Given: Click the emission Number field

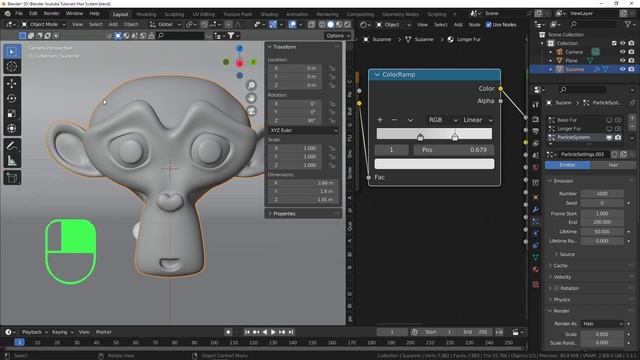Looking at the screenshot, I should (x=602, y=193).
